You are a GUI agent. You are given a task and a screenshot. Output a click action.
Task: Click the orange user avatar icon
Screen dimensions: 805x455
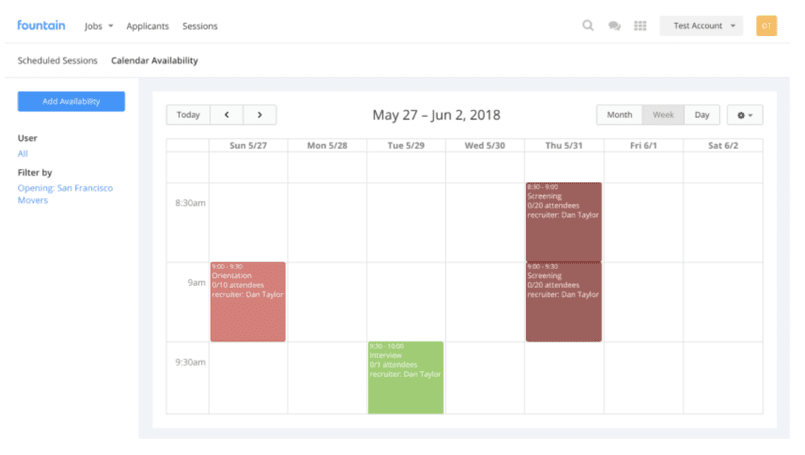[766, 26]
